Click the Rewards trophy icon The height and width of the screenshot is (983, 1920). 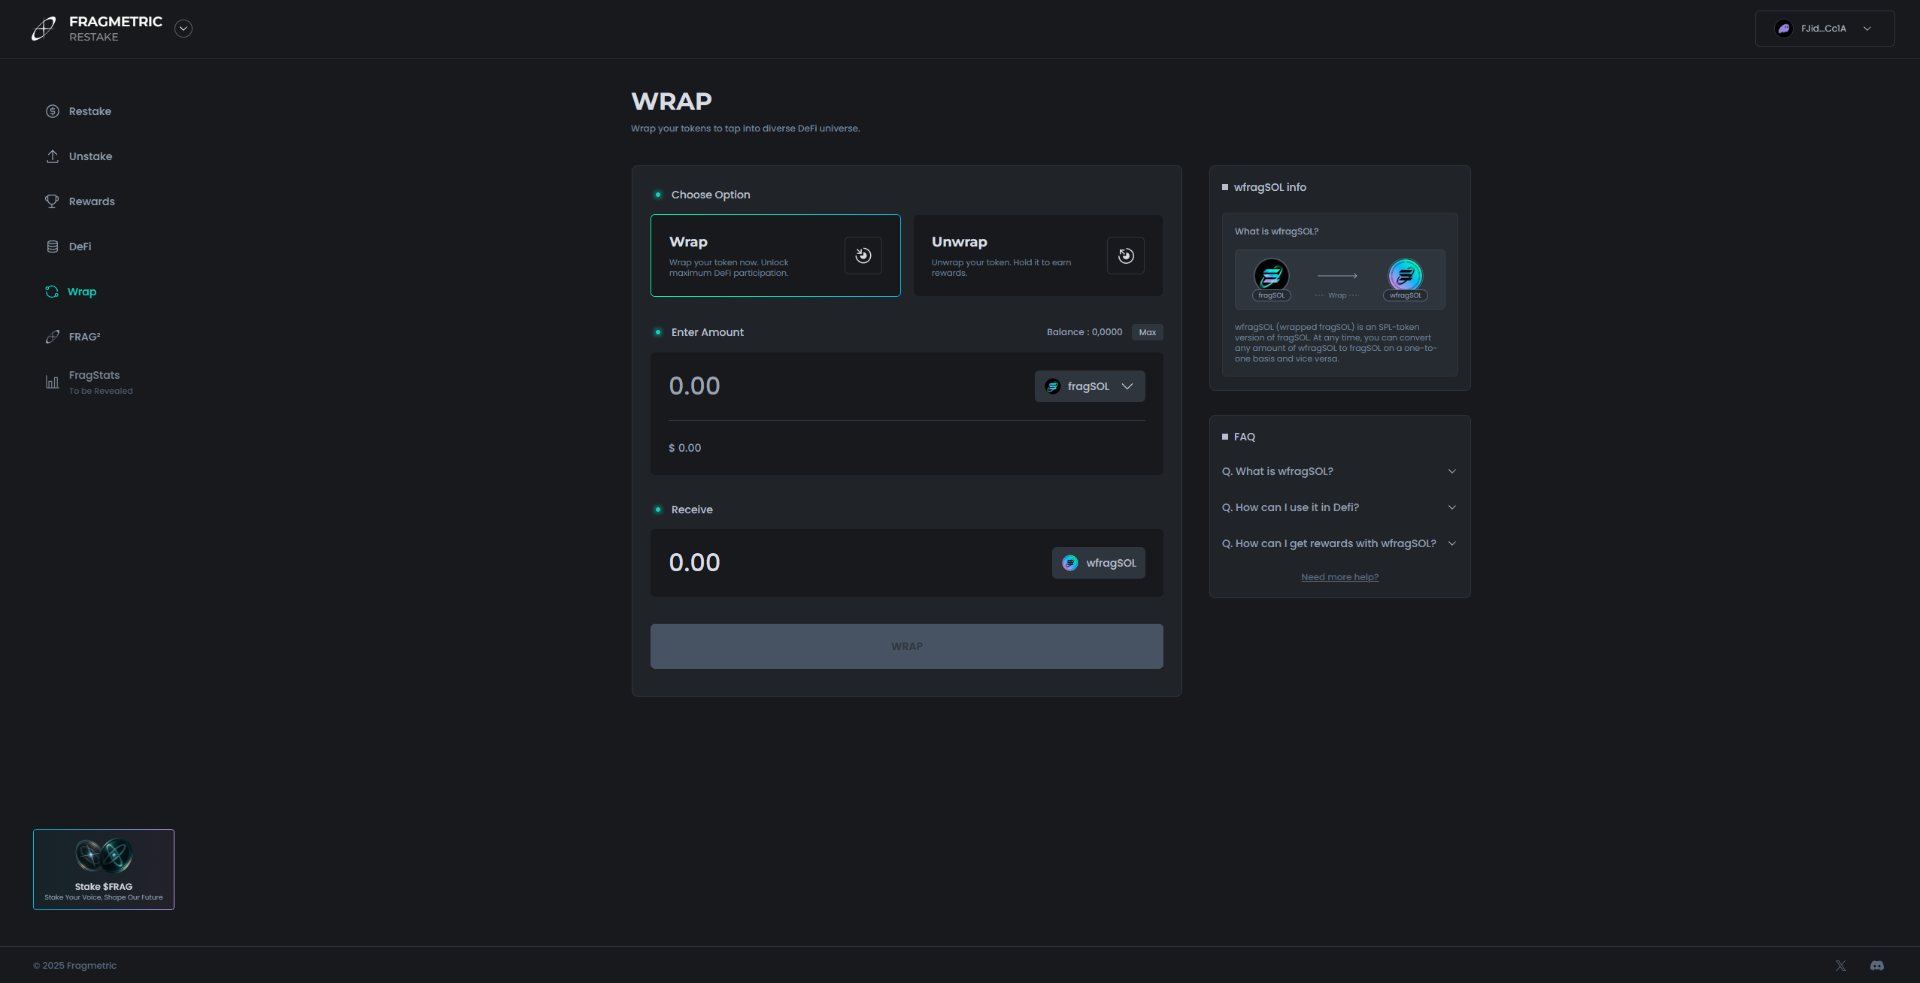52,201
